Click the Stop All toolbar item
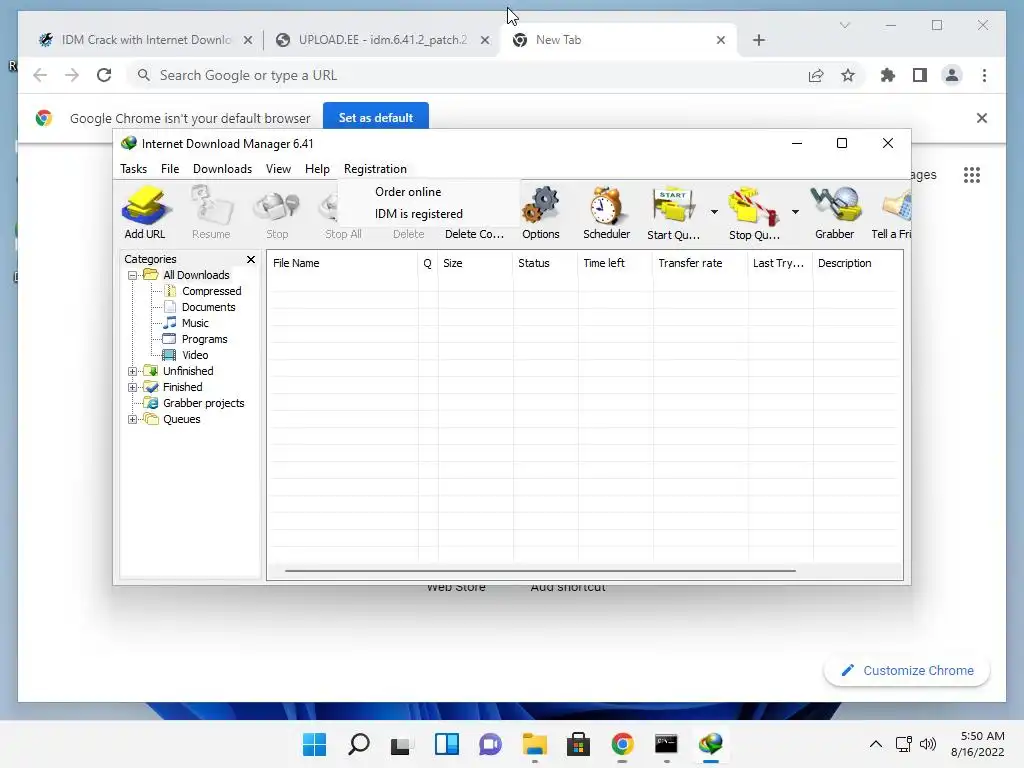Image resolution: width=1024 pixels, height=768 pixels. tap(343, 234)
